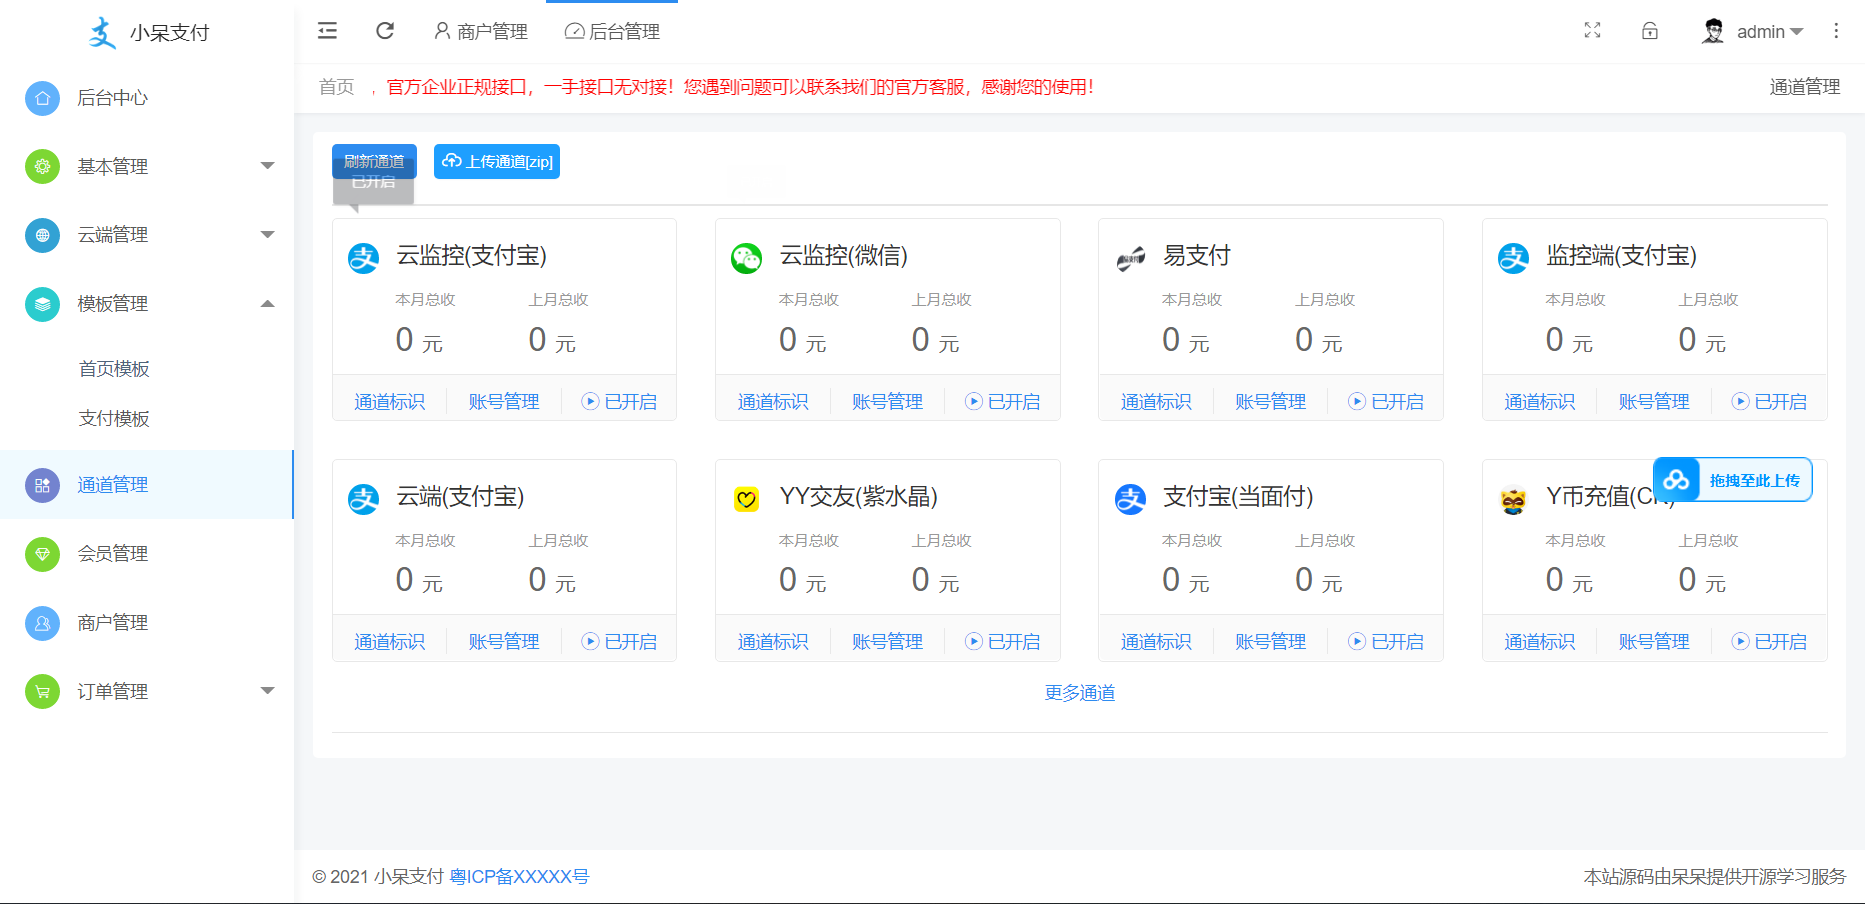The width and height of the screenshot is (1865, 904).
Task: Click the 小呆支付 logo icon
Action: pyautogui.click(x=102, y=32)
